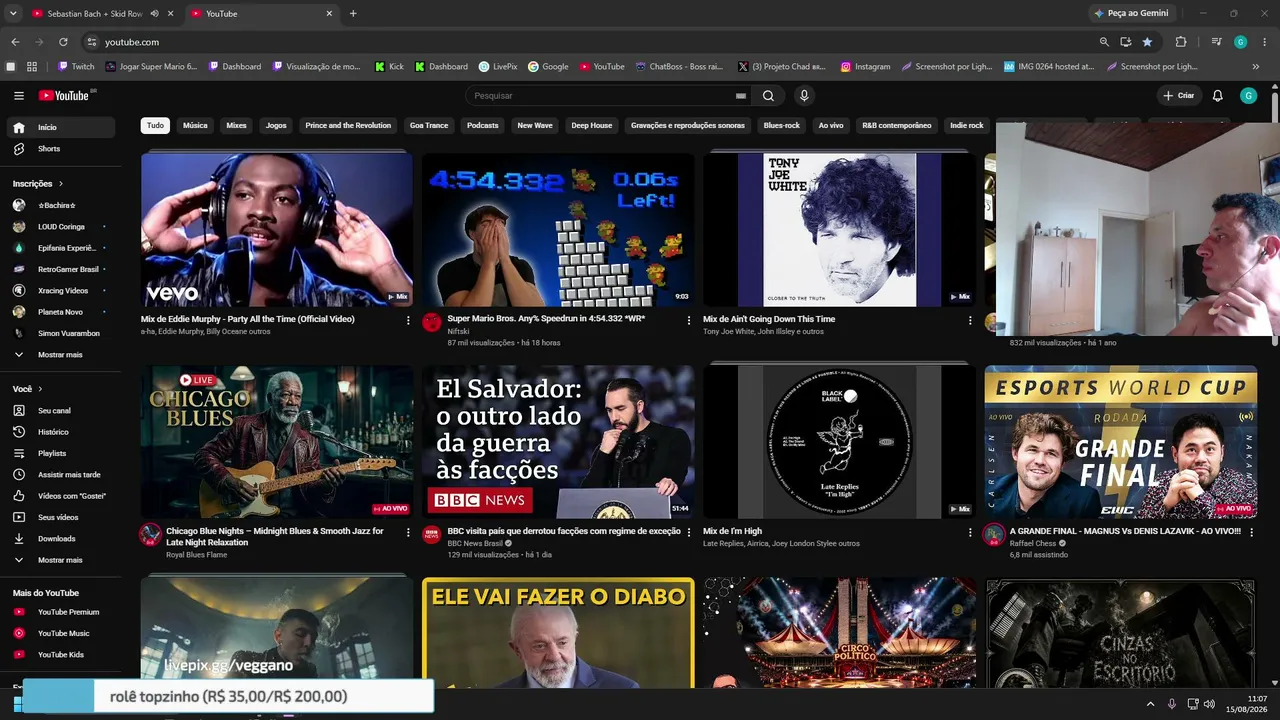Open the browser Extensions puzzle icon
The height and width of the screenshot is (720, 1280).
point(1181,42)
